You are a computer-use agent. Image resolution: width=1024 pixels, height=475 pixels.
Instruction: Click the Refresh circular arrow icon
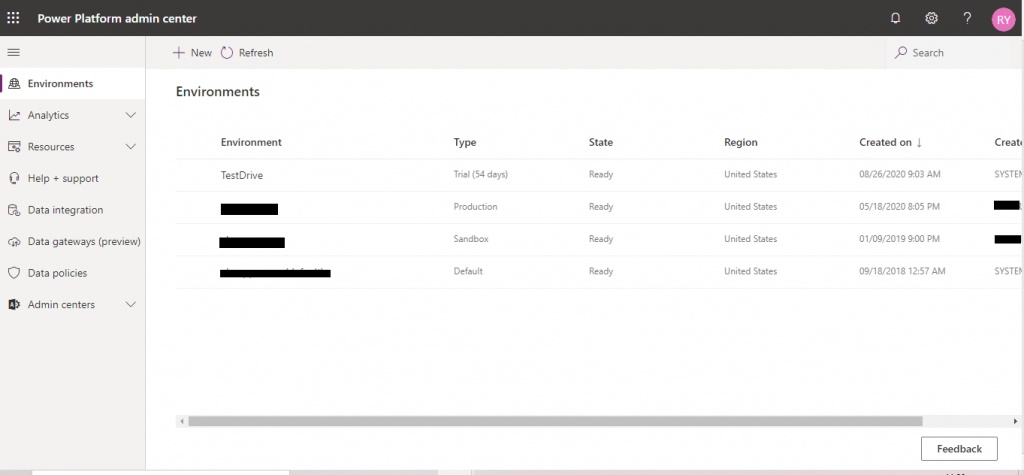[227, 53]
